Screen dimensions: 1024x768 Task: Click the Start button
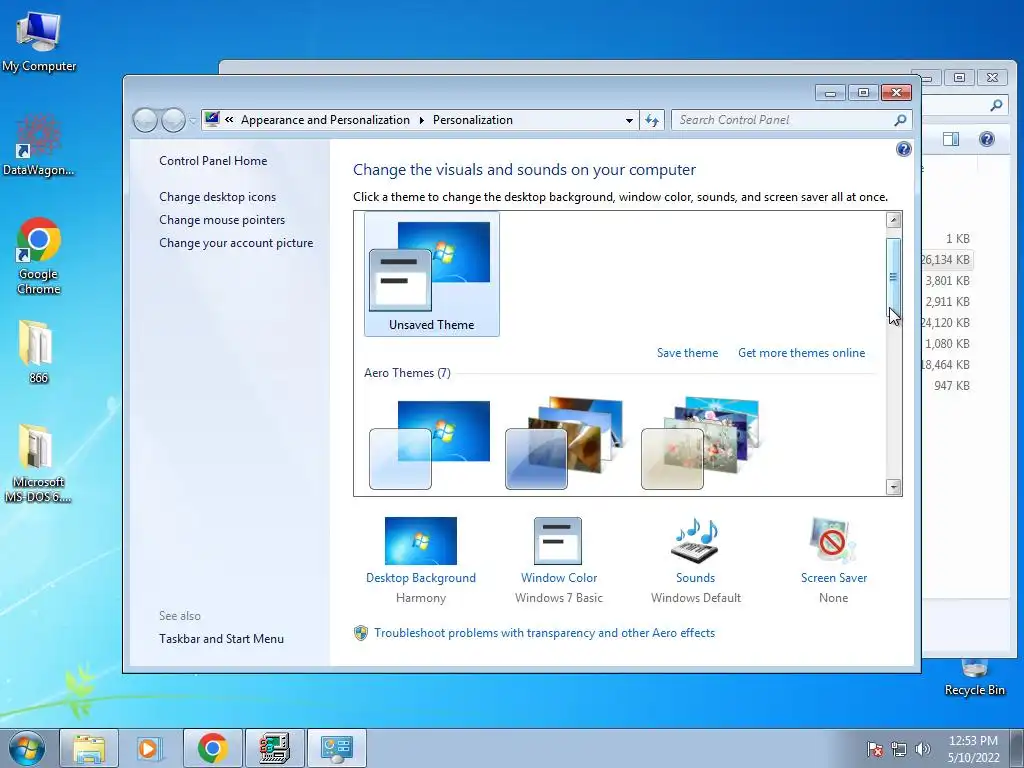pos(27,748)
